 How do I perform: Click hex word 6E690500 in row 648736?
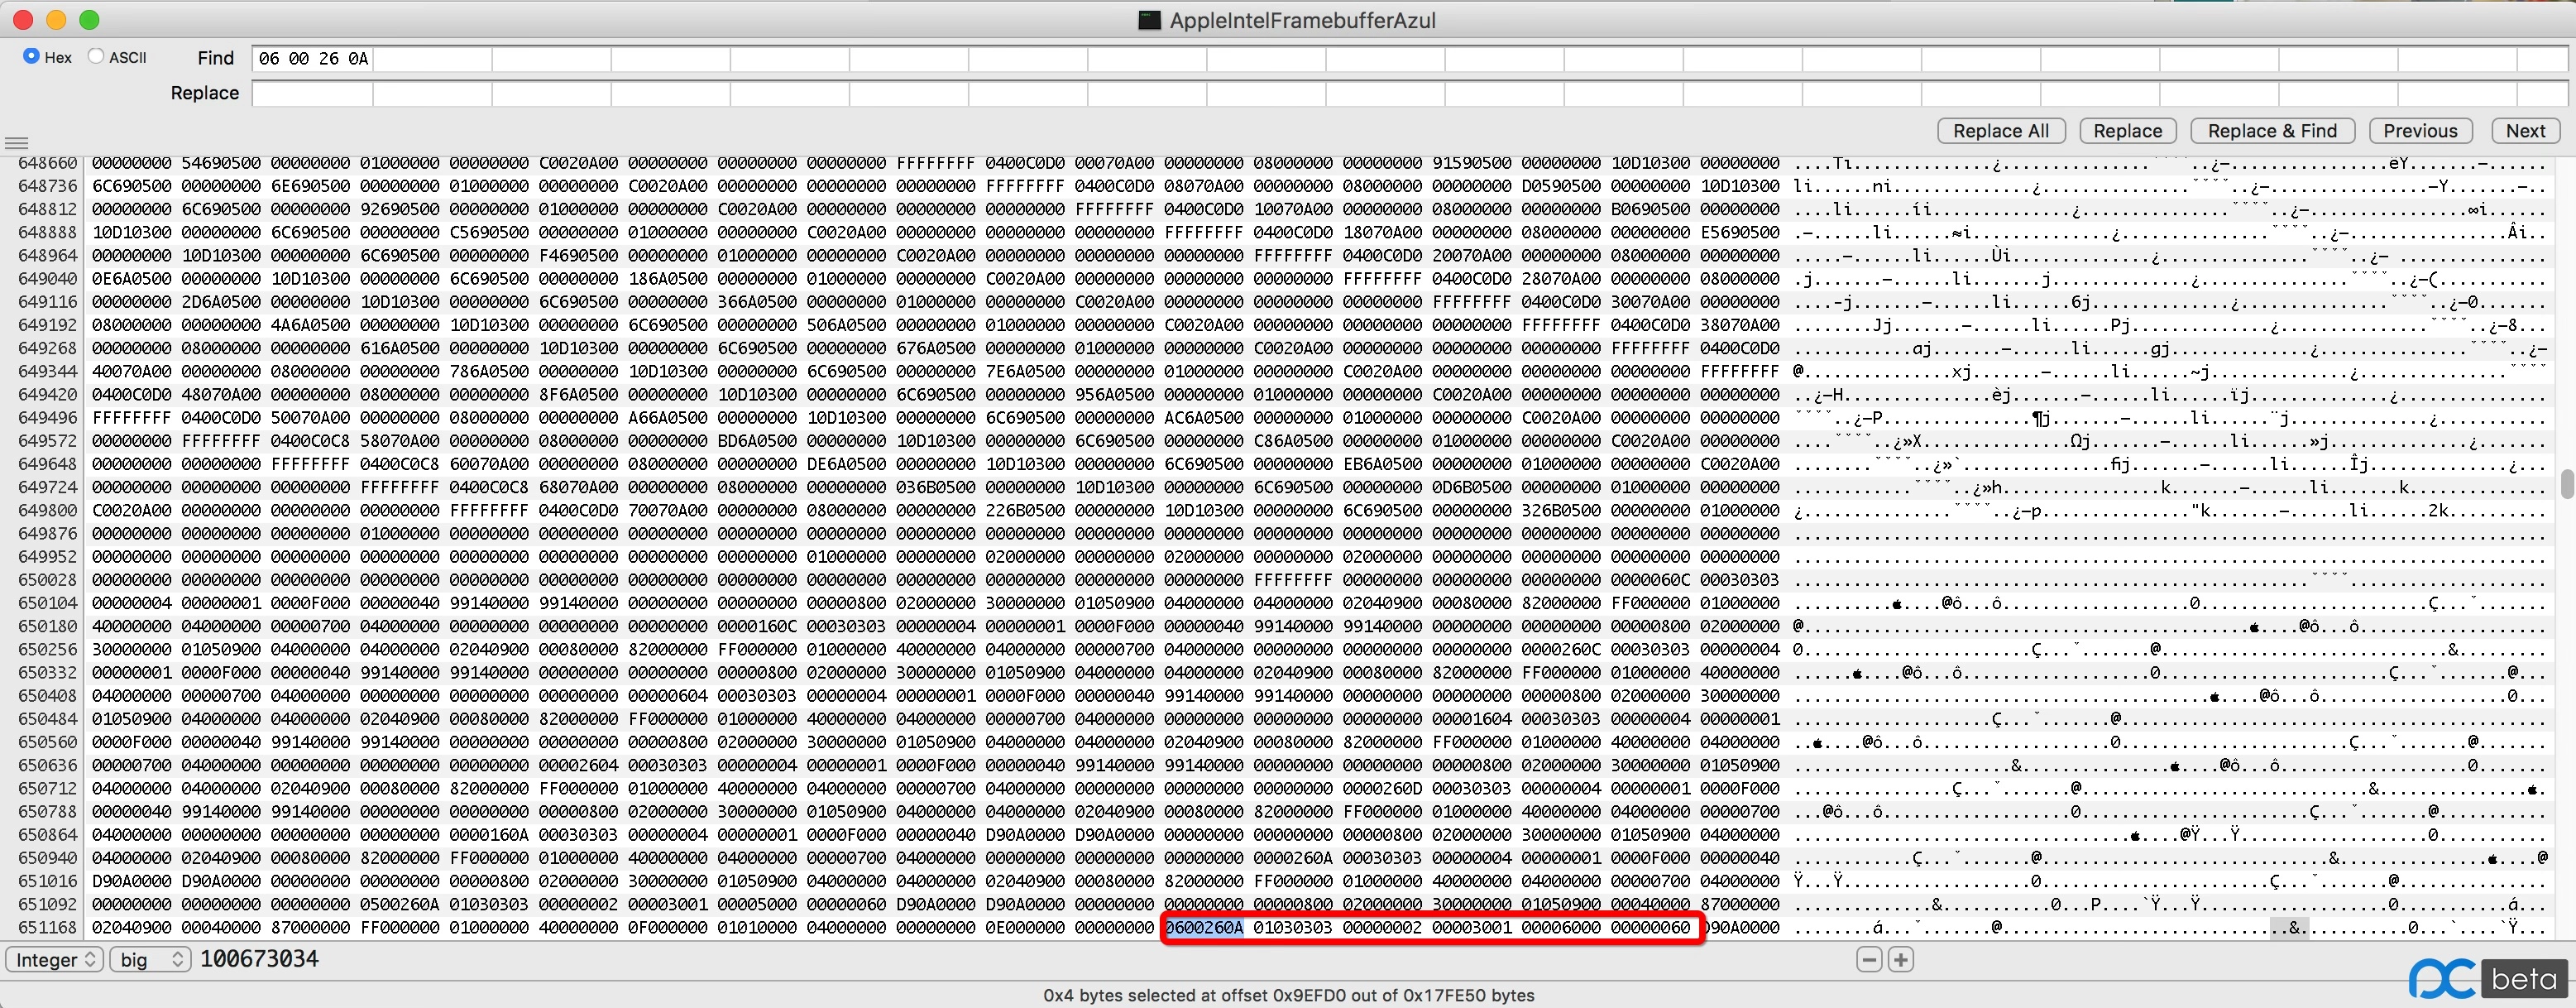click(x=310, y=186)
